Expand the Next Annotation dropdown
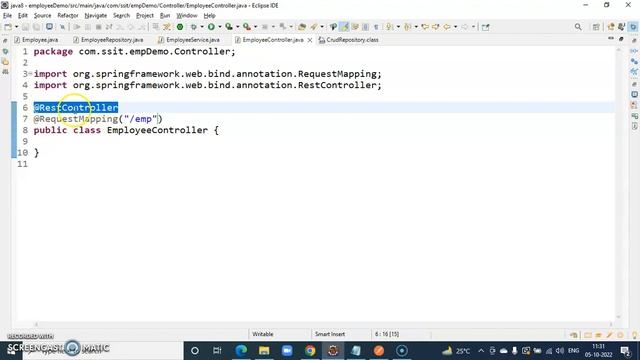The width and height of the screenshot is (640, 360). tap(398, 27)
